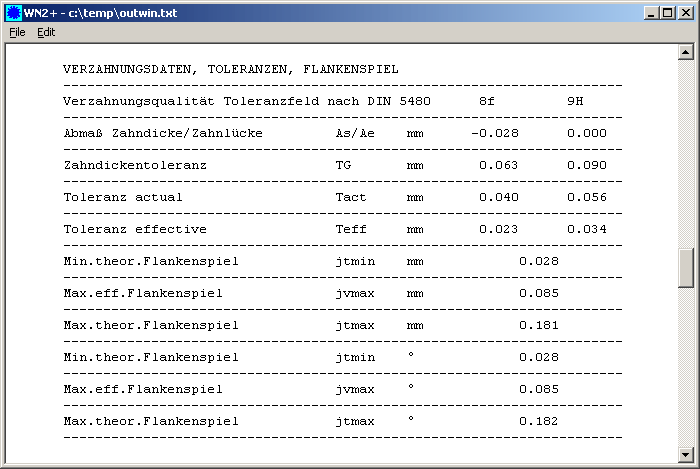Place cursor on VERZAHNUNGSDATEN heading line
Viewport: 700px width, 469px height.
tap(230, 69)
